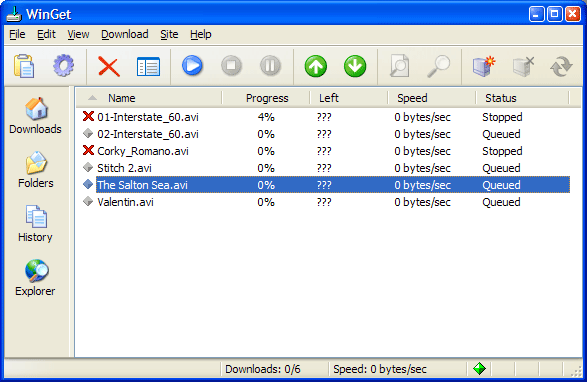This screenshot has width=587, height=382.
Task: Select the Corky_Romano.avi download
Action: tap(326, 151)
